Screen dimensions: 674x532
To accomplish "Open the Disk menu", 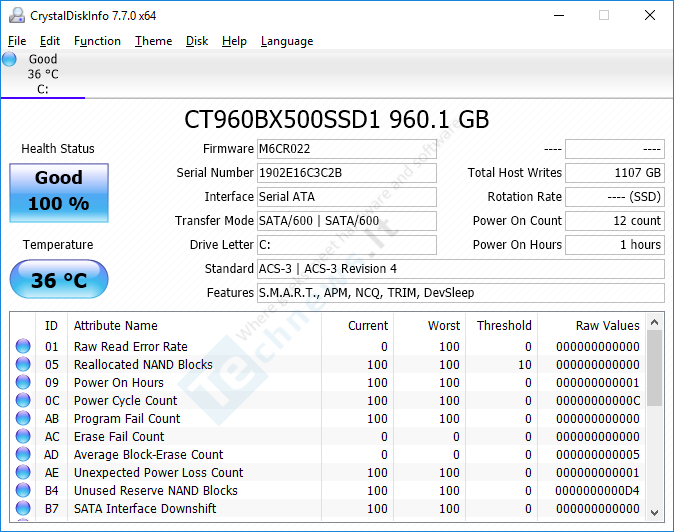I will 197,41.
